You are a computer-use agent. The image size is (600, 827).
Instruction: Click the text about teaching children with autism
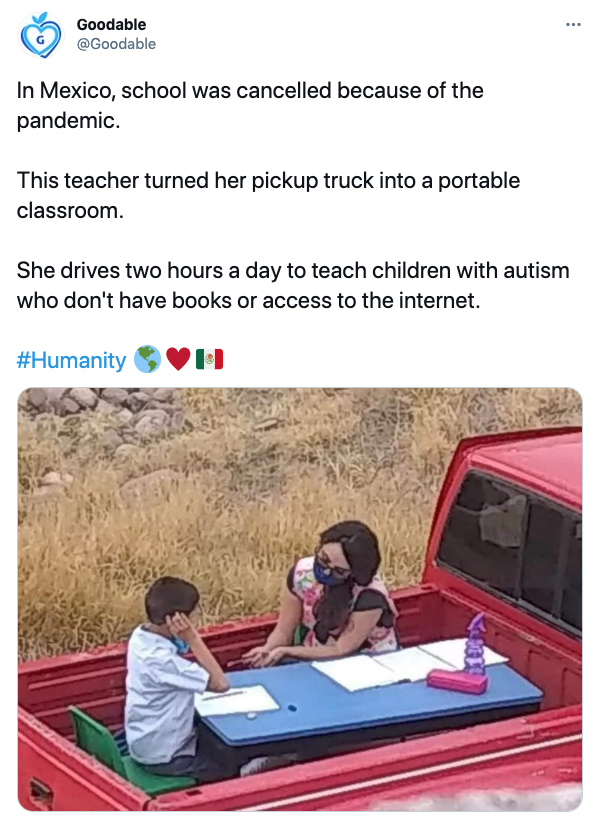(293, 285)
